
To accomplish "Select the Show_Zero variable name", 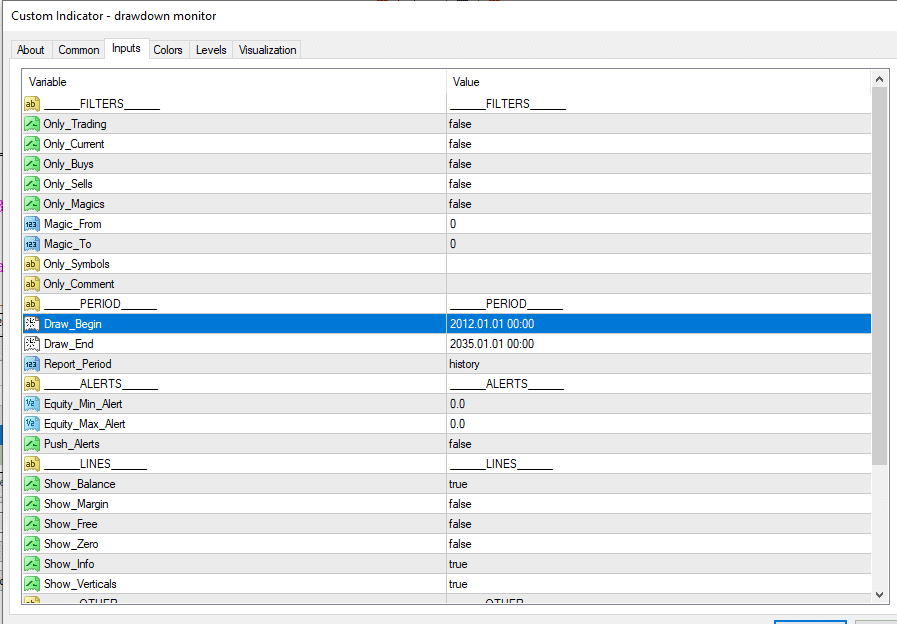I will (x=72, y=544).
